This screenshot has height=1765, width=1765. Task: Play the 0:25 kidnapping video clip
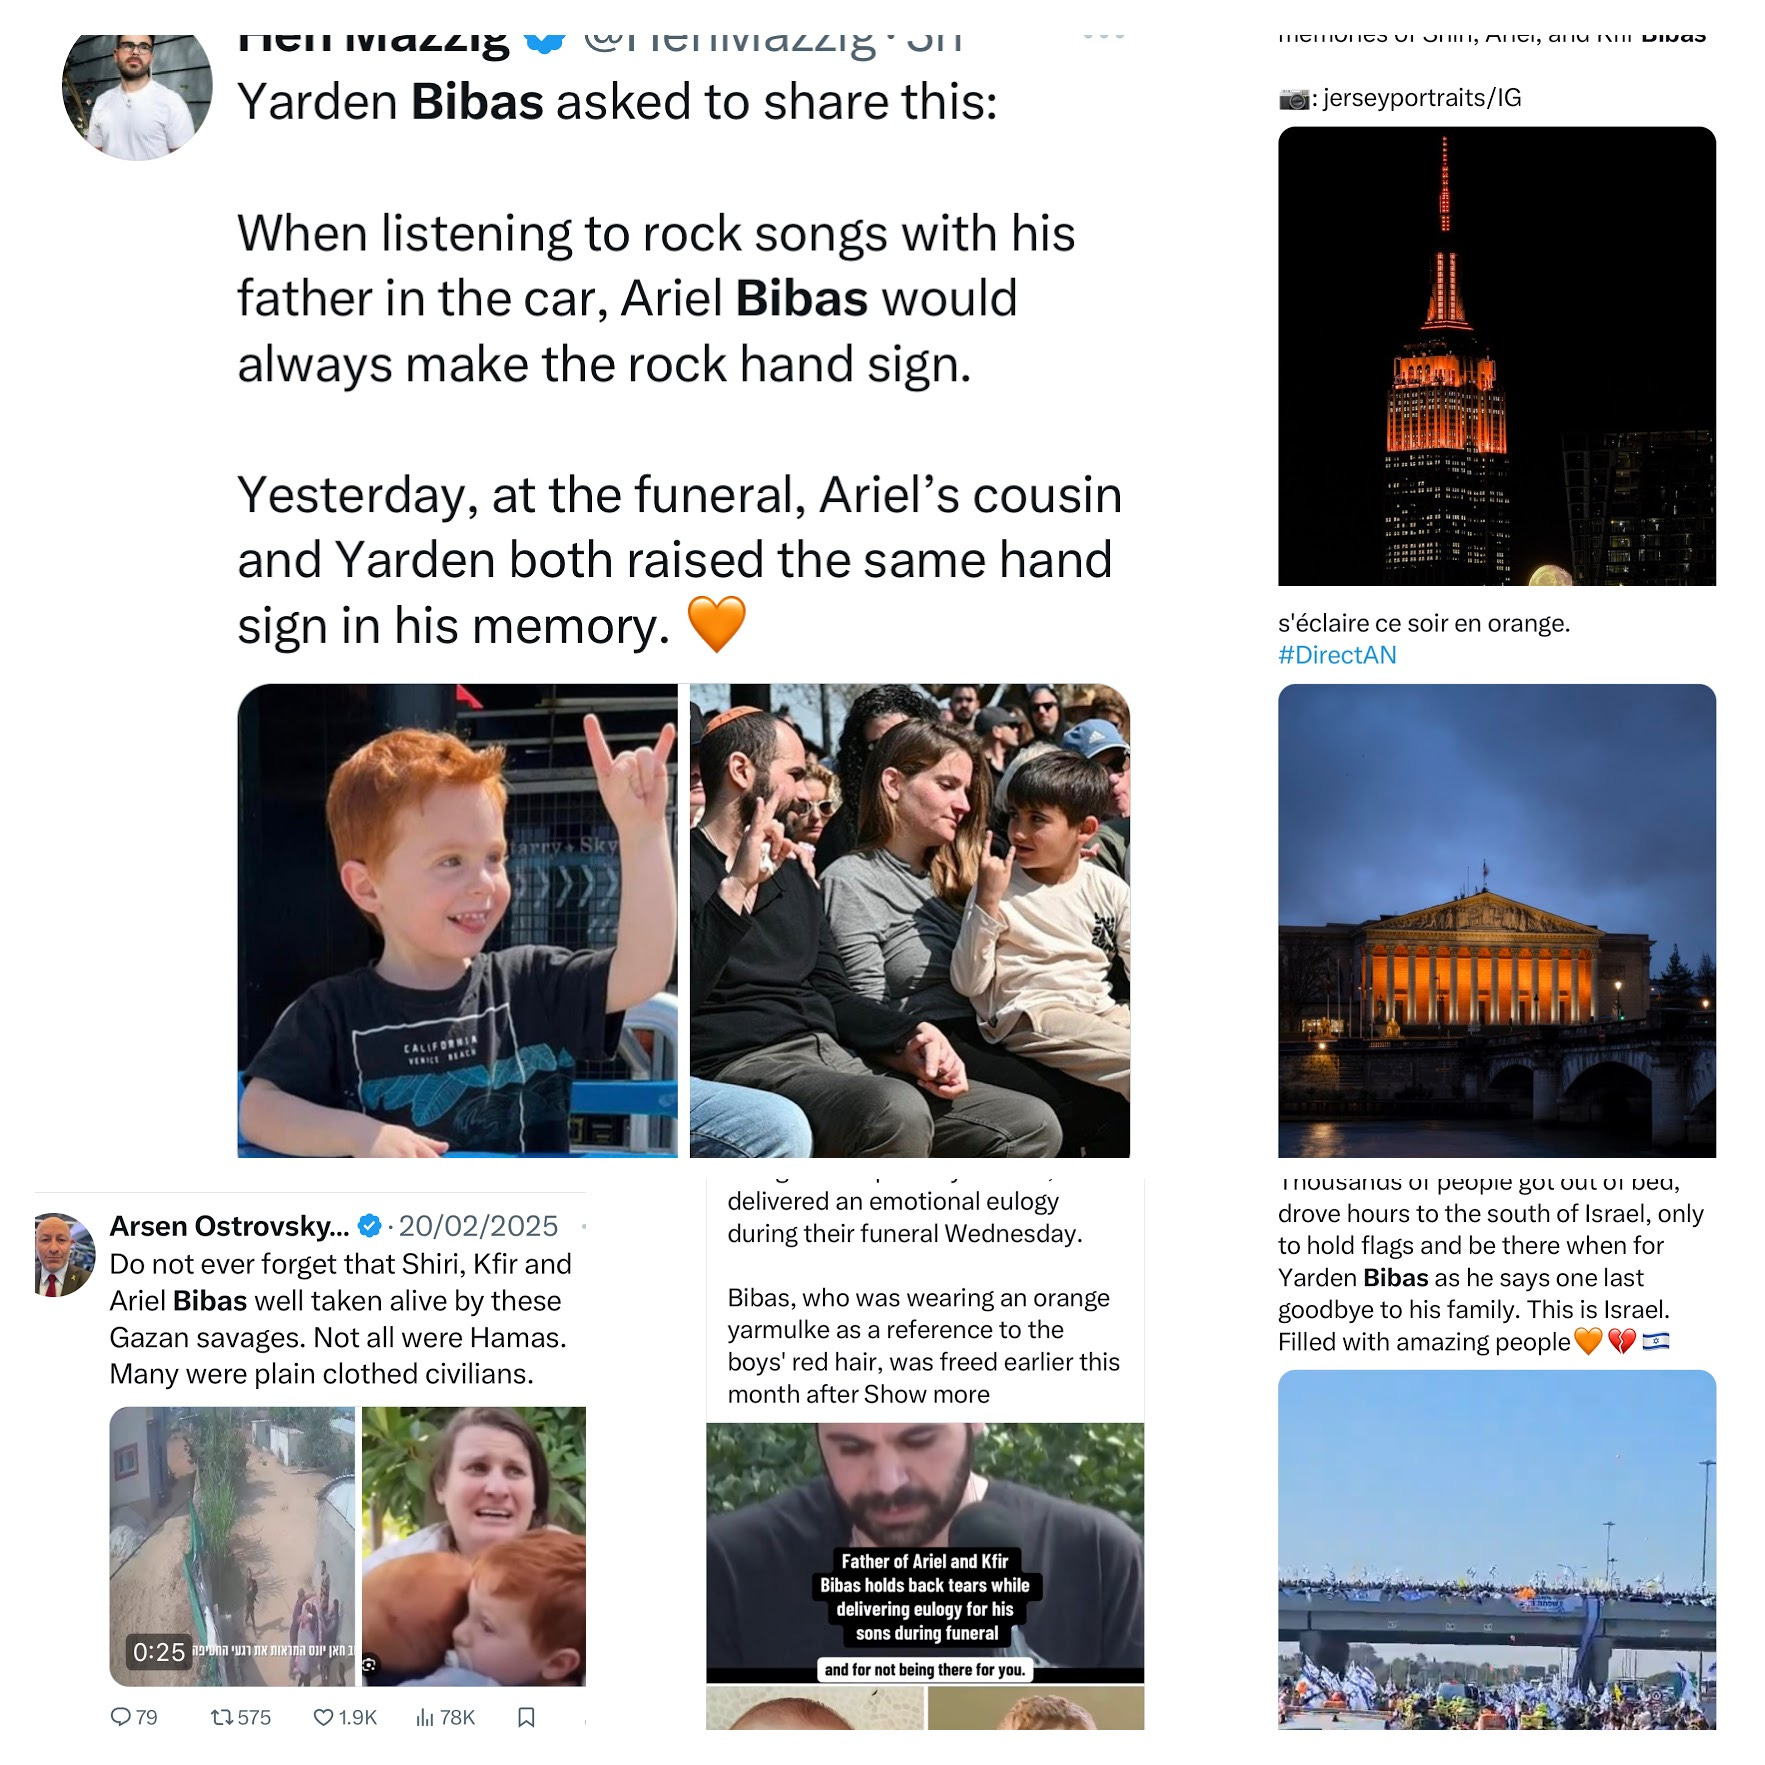232,1546
